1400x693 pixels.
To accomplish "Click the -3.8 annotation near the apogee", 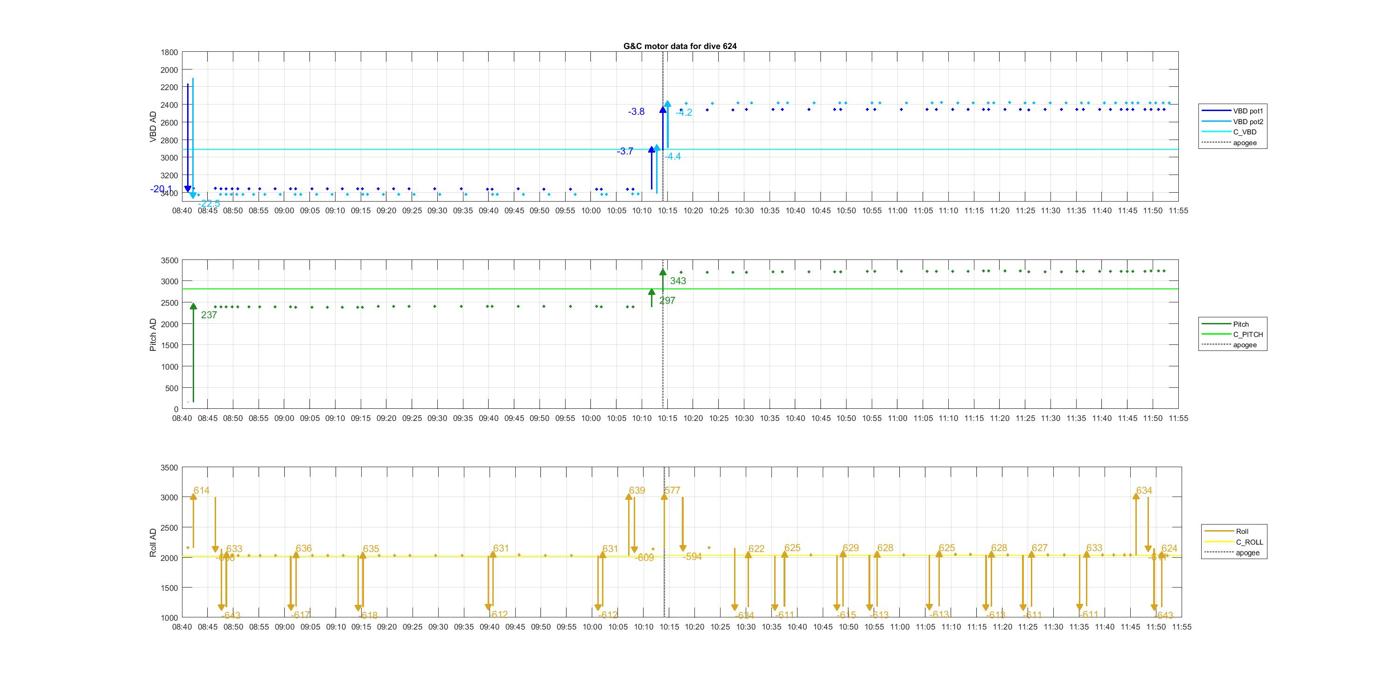I will pyautogui.click(x=636, y=112).
